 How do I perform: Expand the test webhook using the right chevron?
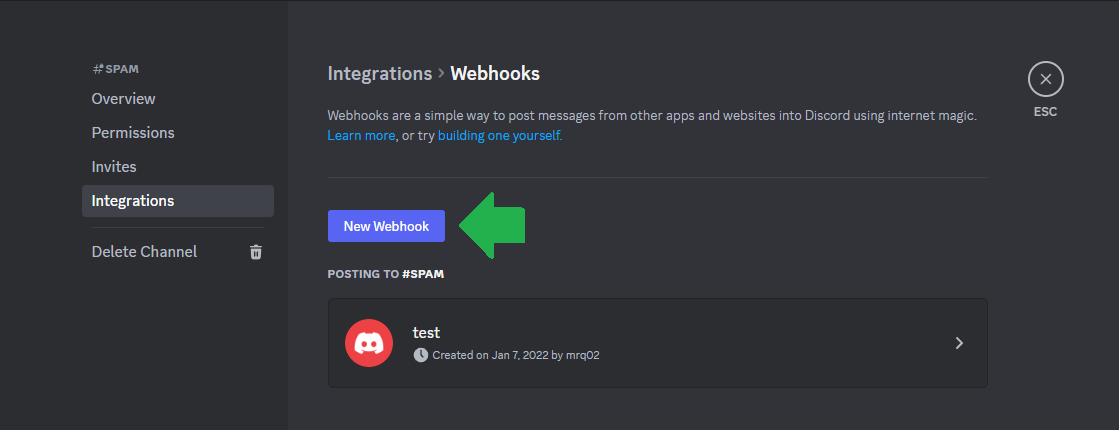click(x=959, y=343)
